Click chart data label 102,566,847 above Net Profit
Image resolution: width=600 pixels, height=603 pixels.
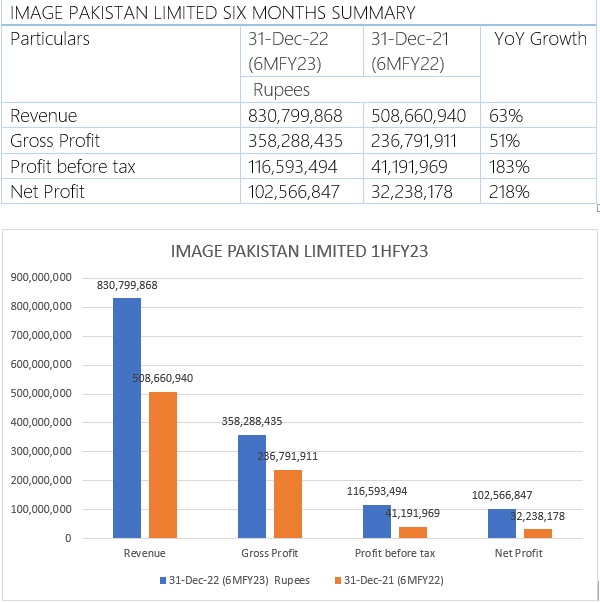[502, 495]
